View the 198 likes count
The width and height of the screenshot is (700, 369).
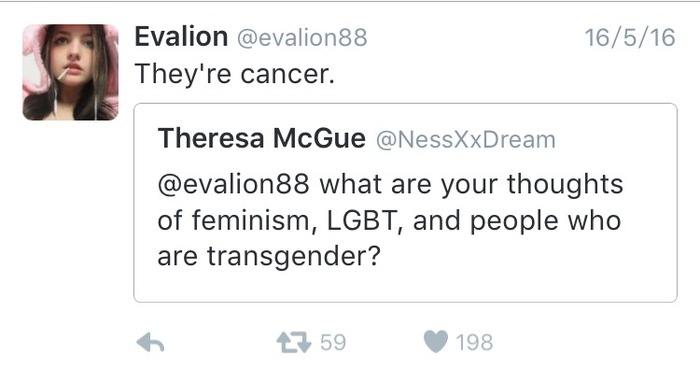pos(474,343)
